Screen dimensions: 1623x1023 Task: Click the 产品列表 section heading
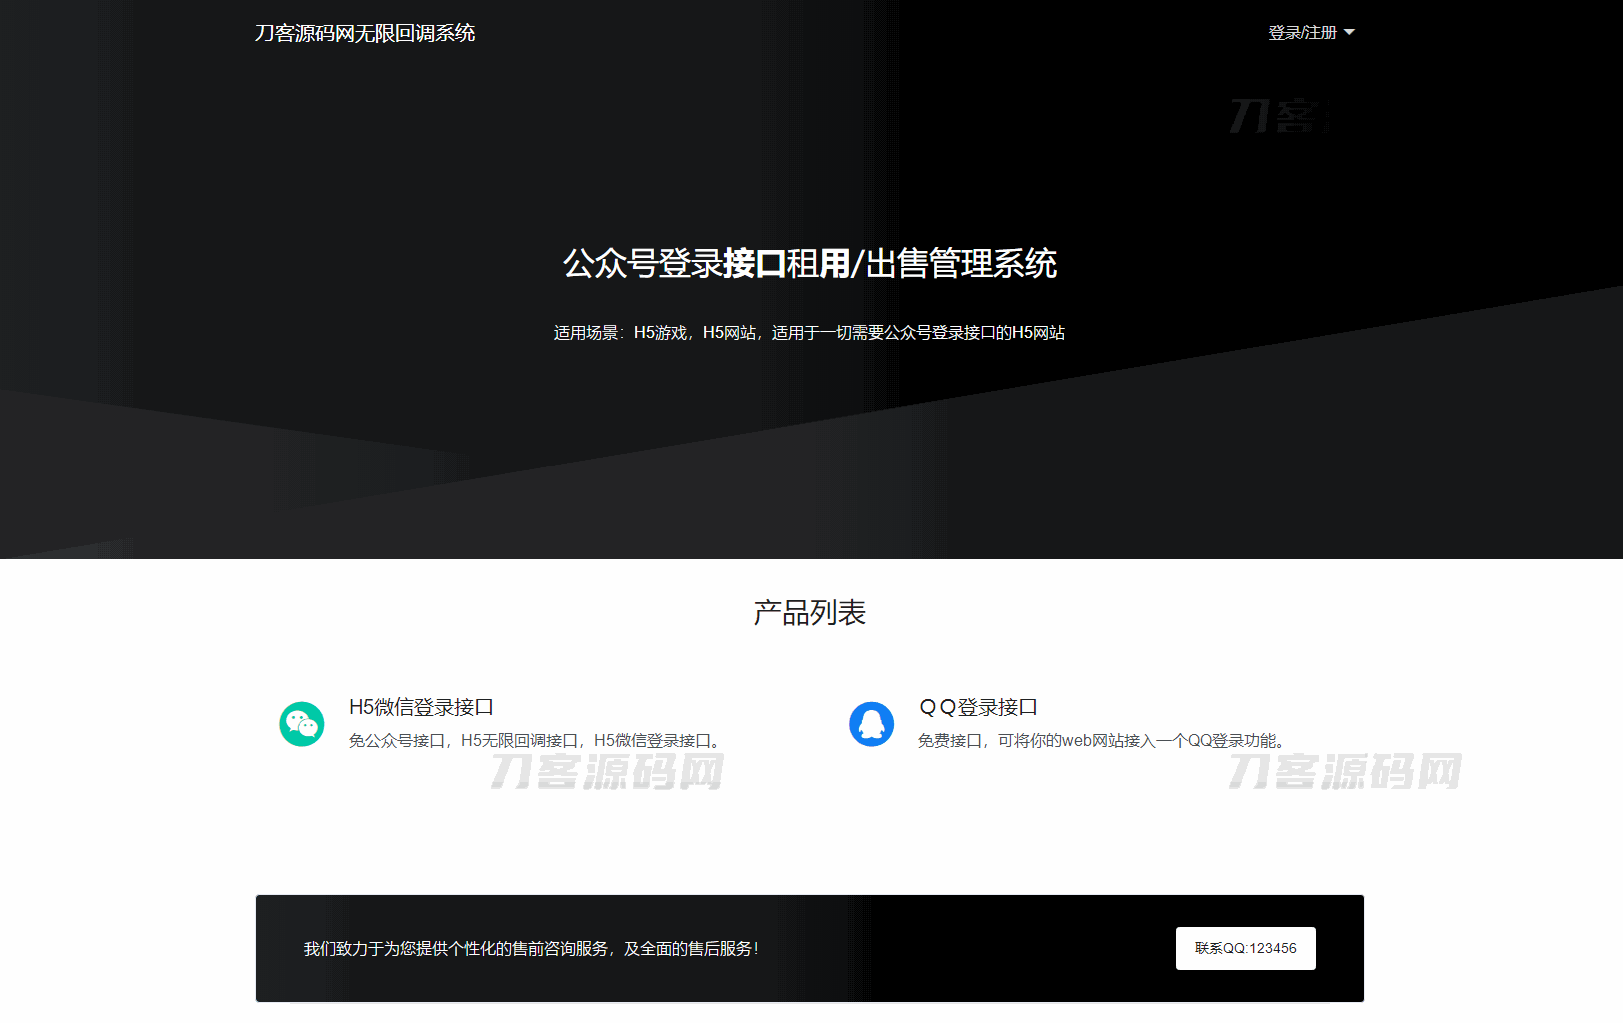click(809, 612)
